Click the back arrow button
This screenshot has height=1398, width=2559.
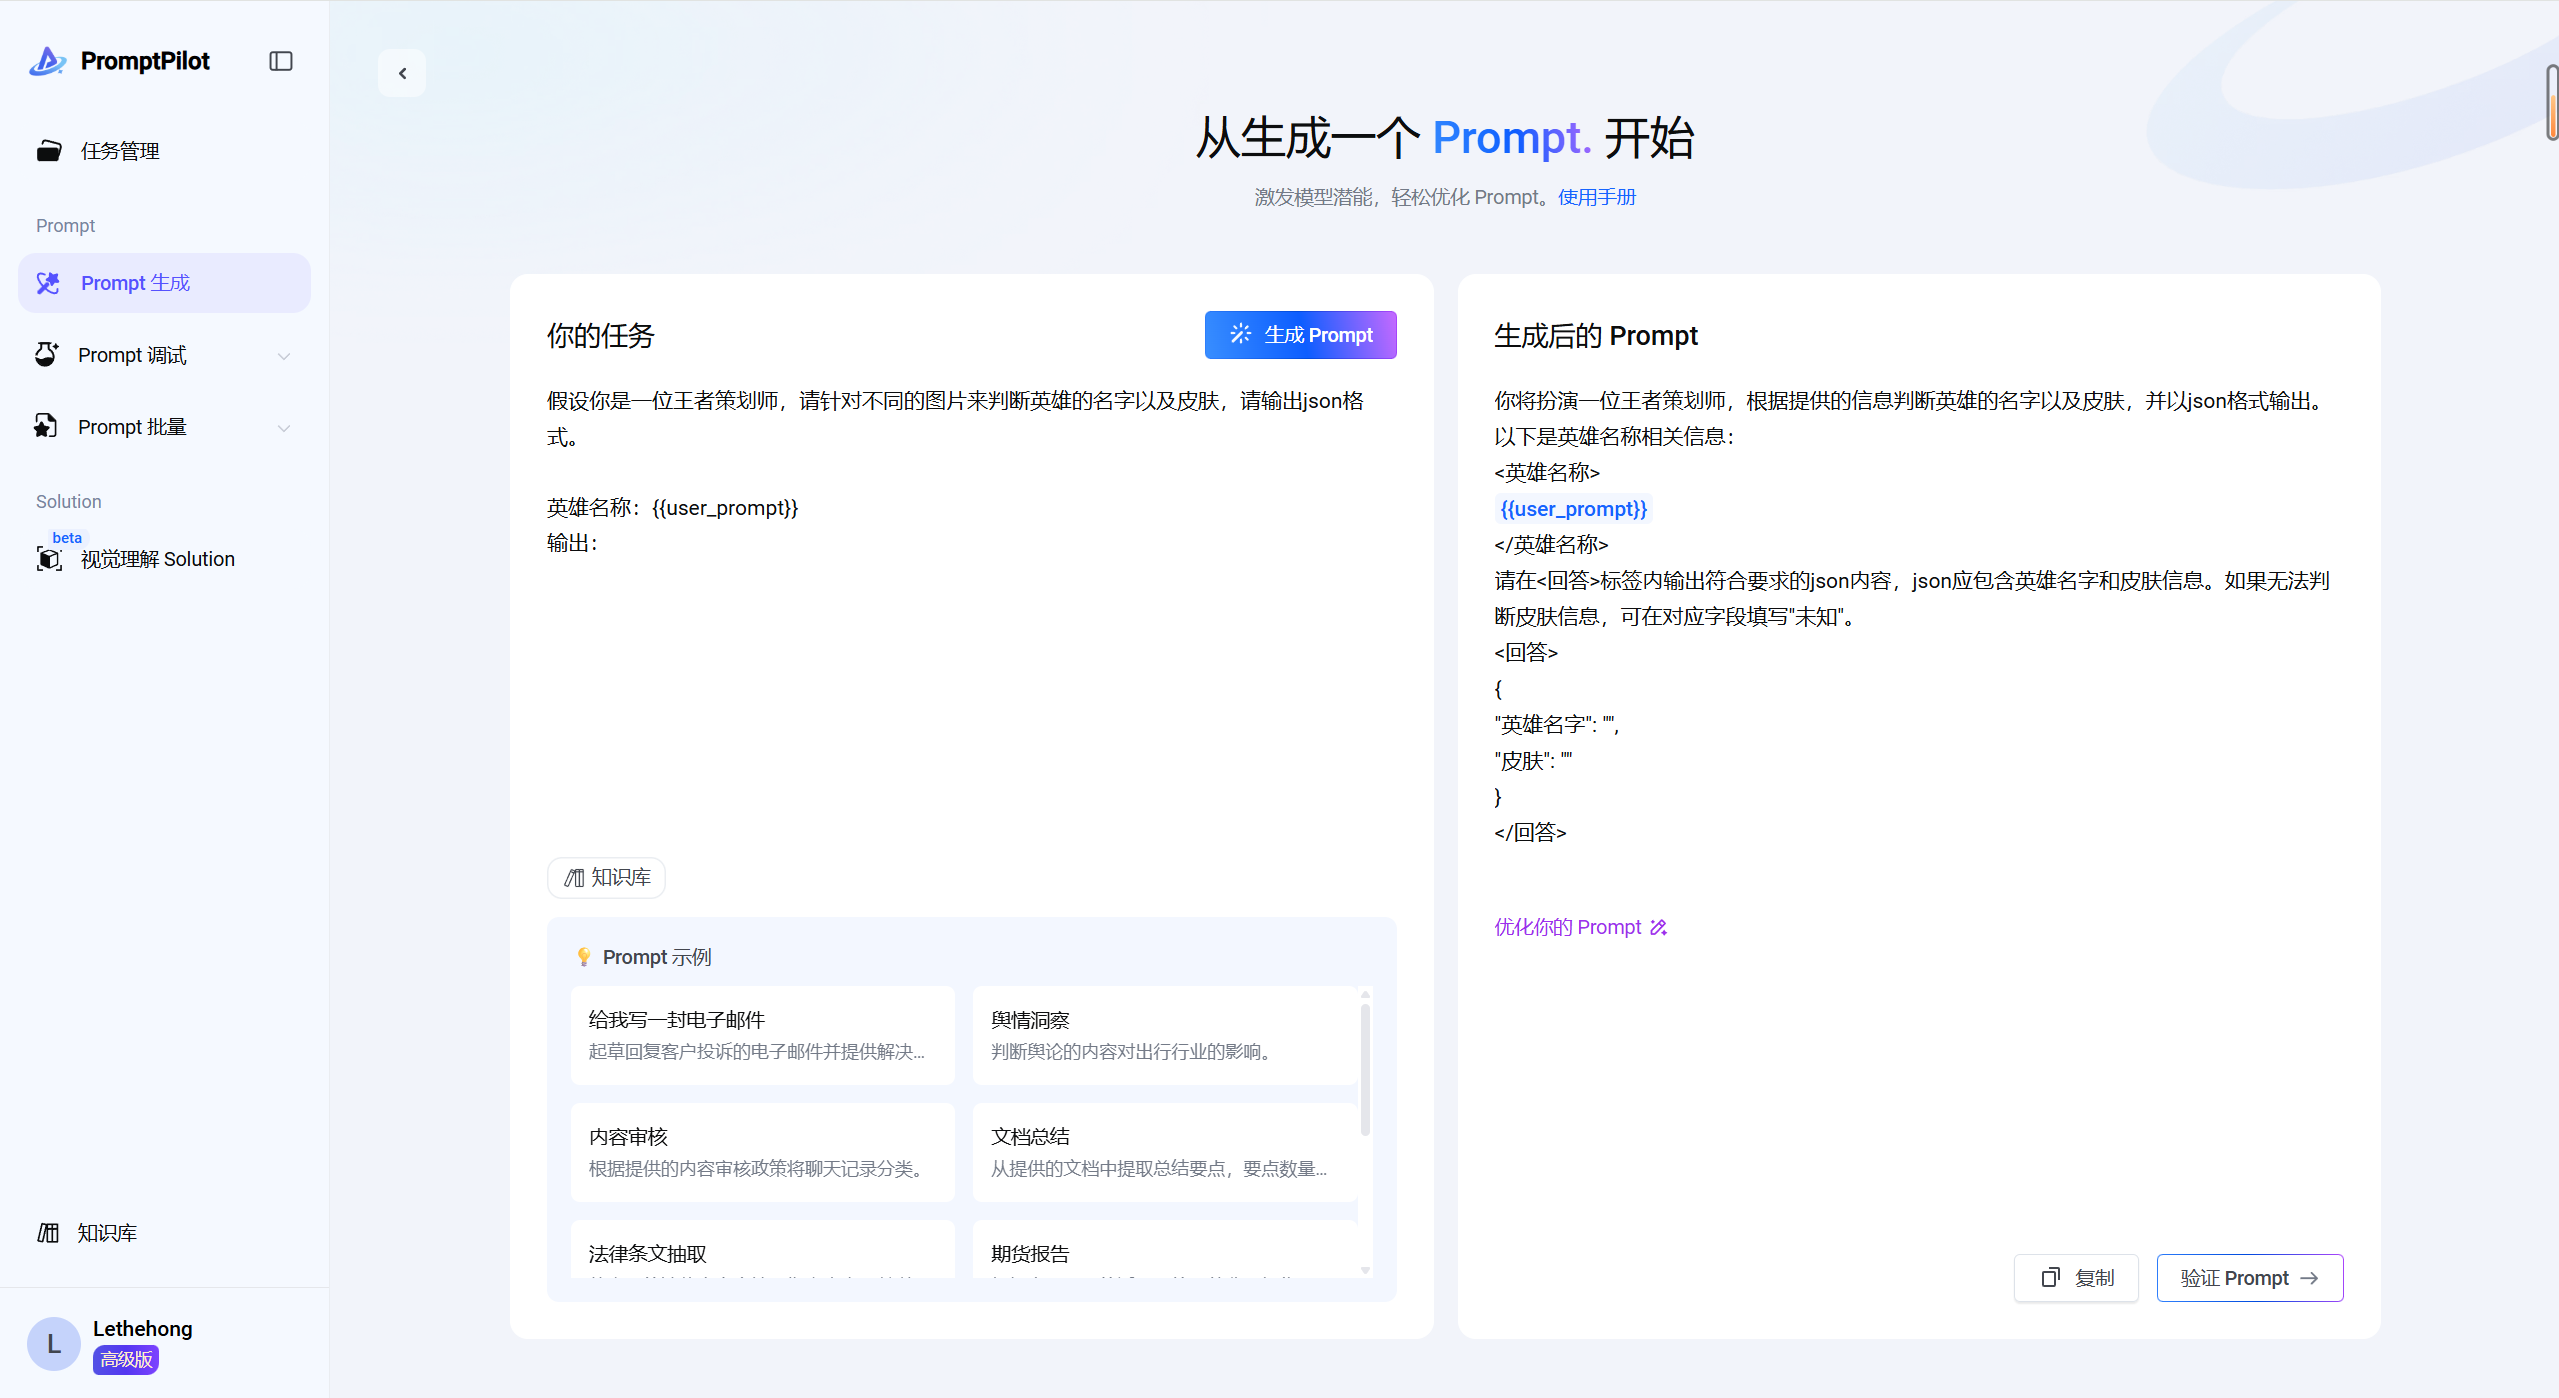(x=402, y=73)
